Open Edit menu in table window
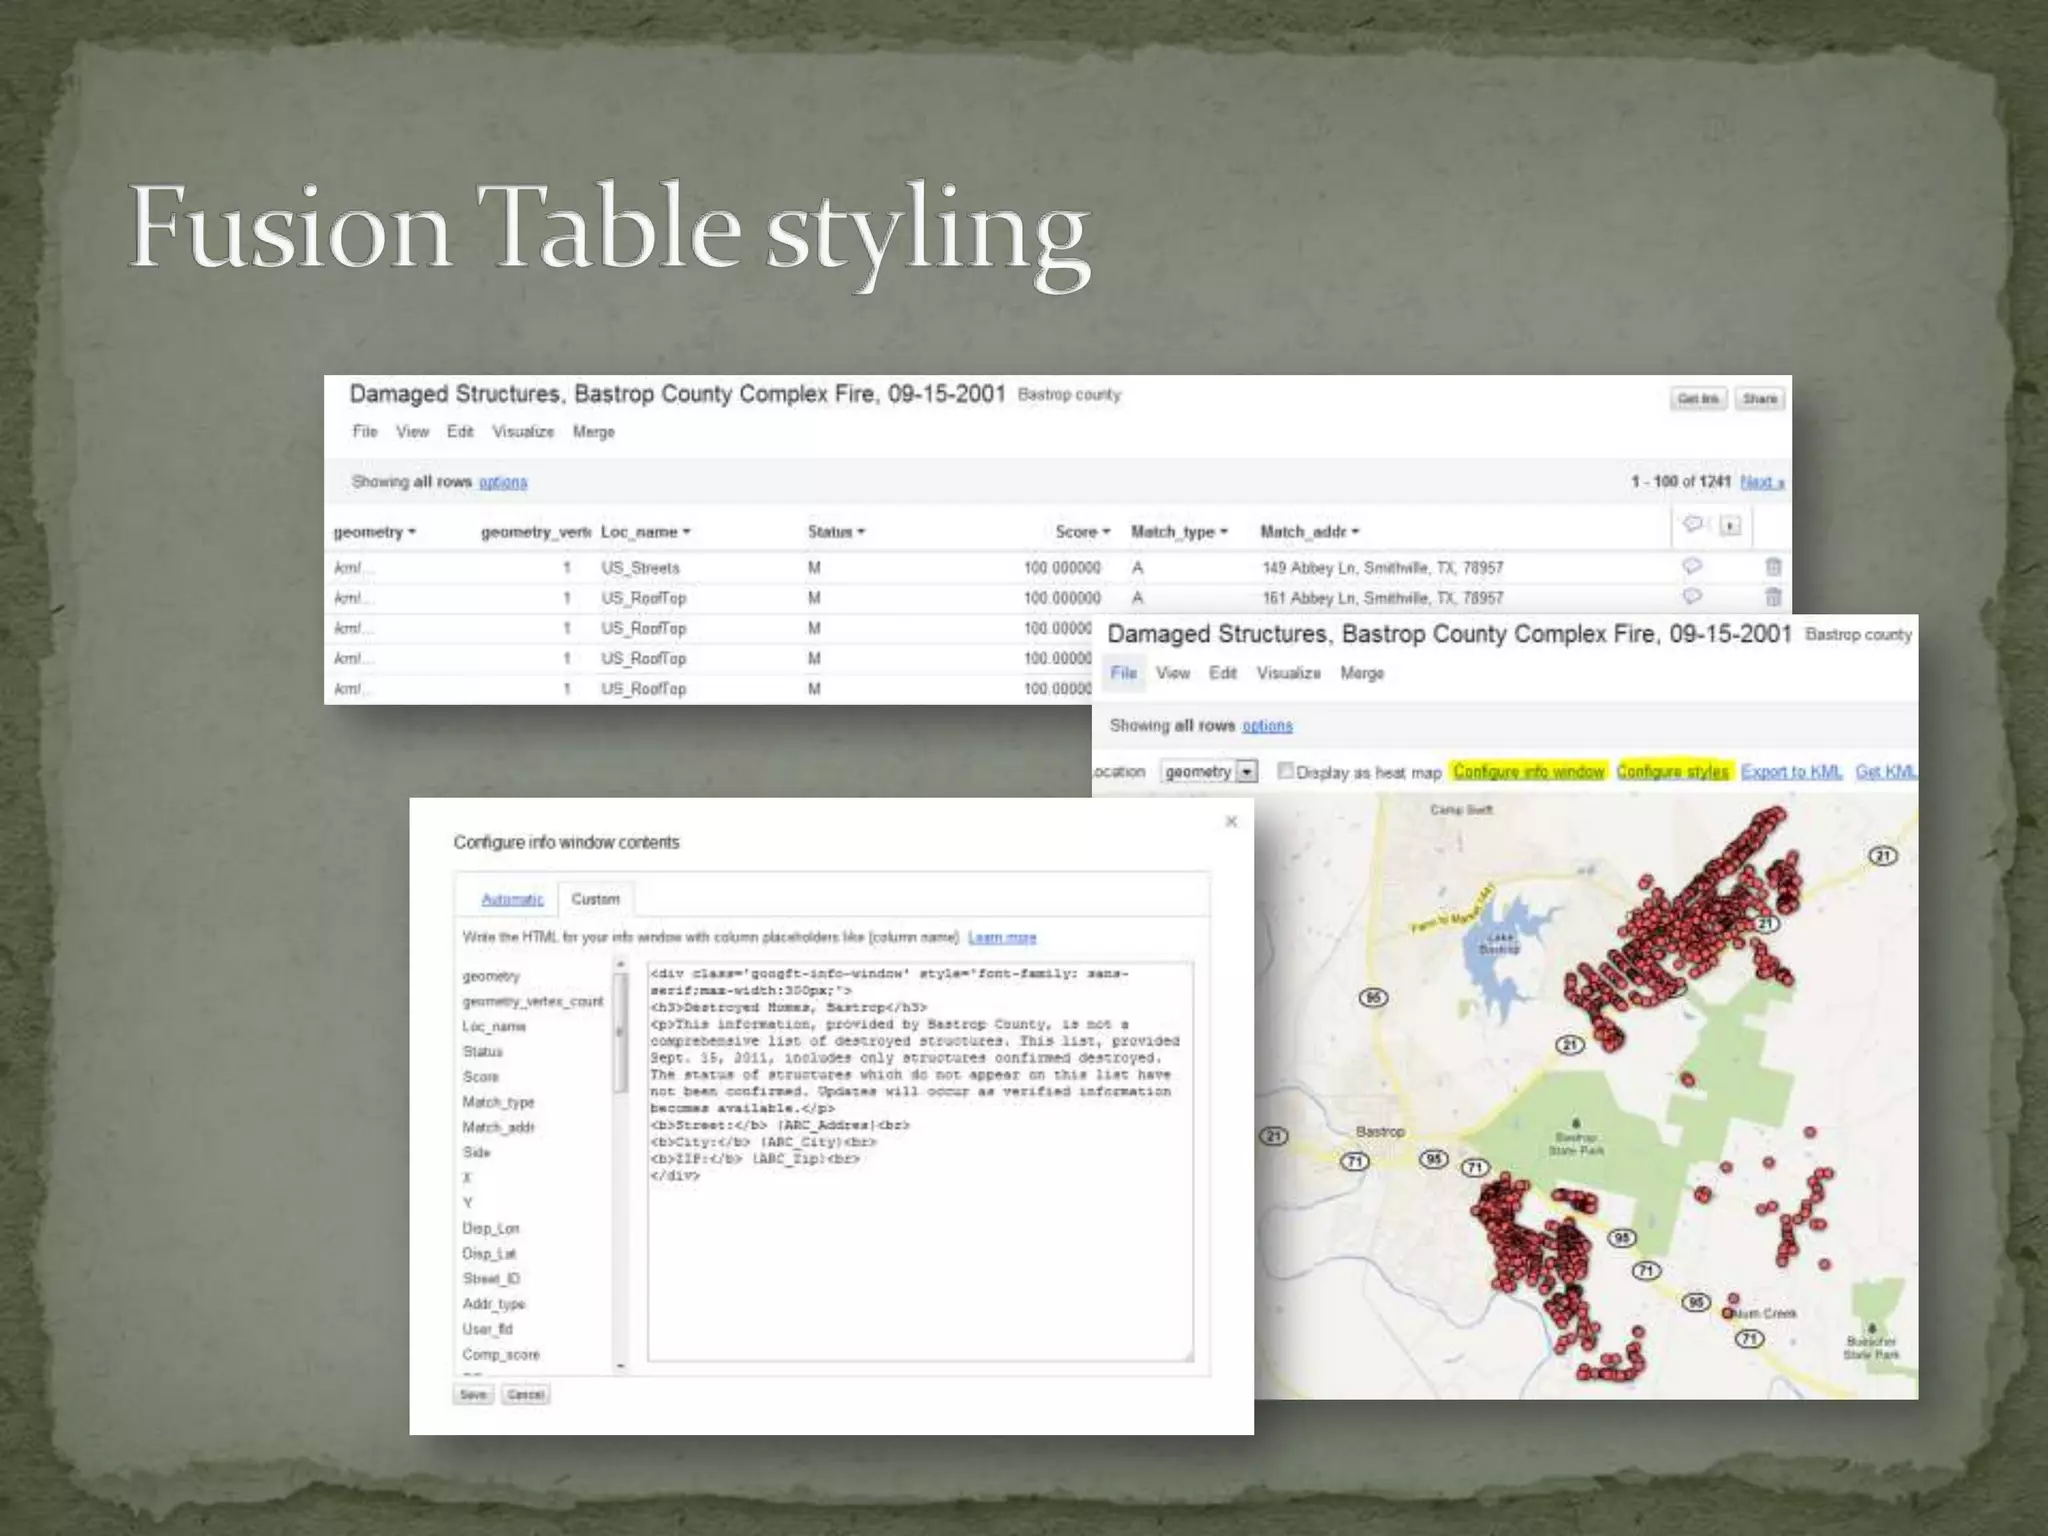 click(460, 431)
